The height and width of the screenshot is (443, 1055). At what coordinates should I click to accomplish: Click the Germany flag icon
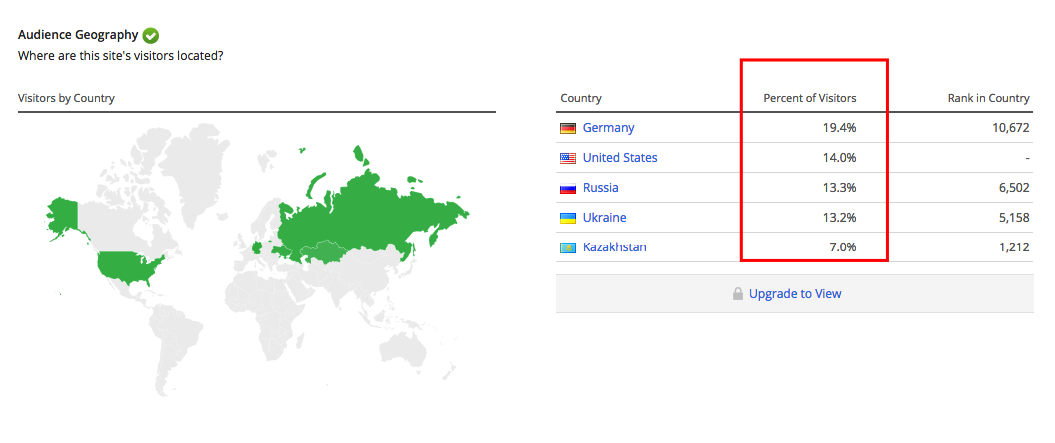[568, 128]
